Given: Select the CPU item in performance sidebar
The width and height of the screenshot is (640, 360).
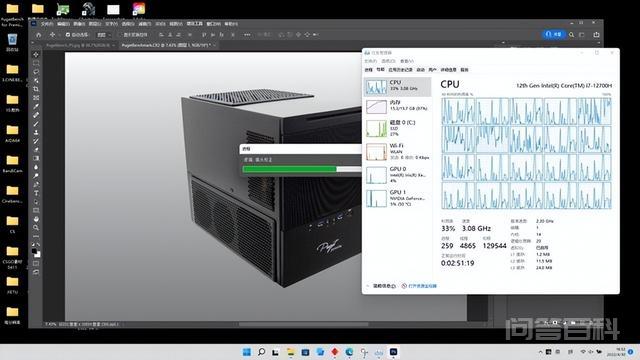Looking at the screenshot, I should pyautogui.click(x=398, y=87).
